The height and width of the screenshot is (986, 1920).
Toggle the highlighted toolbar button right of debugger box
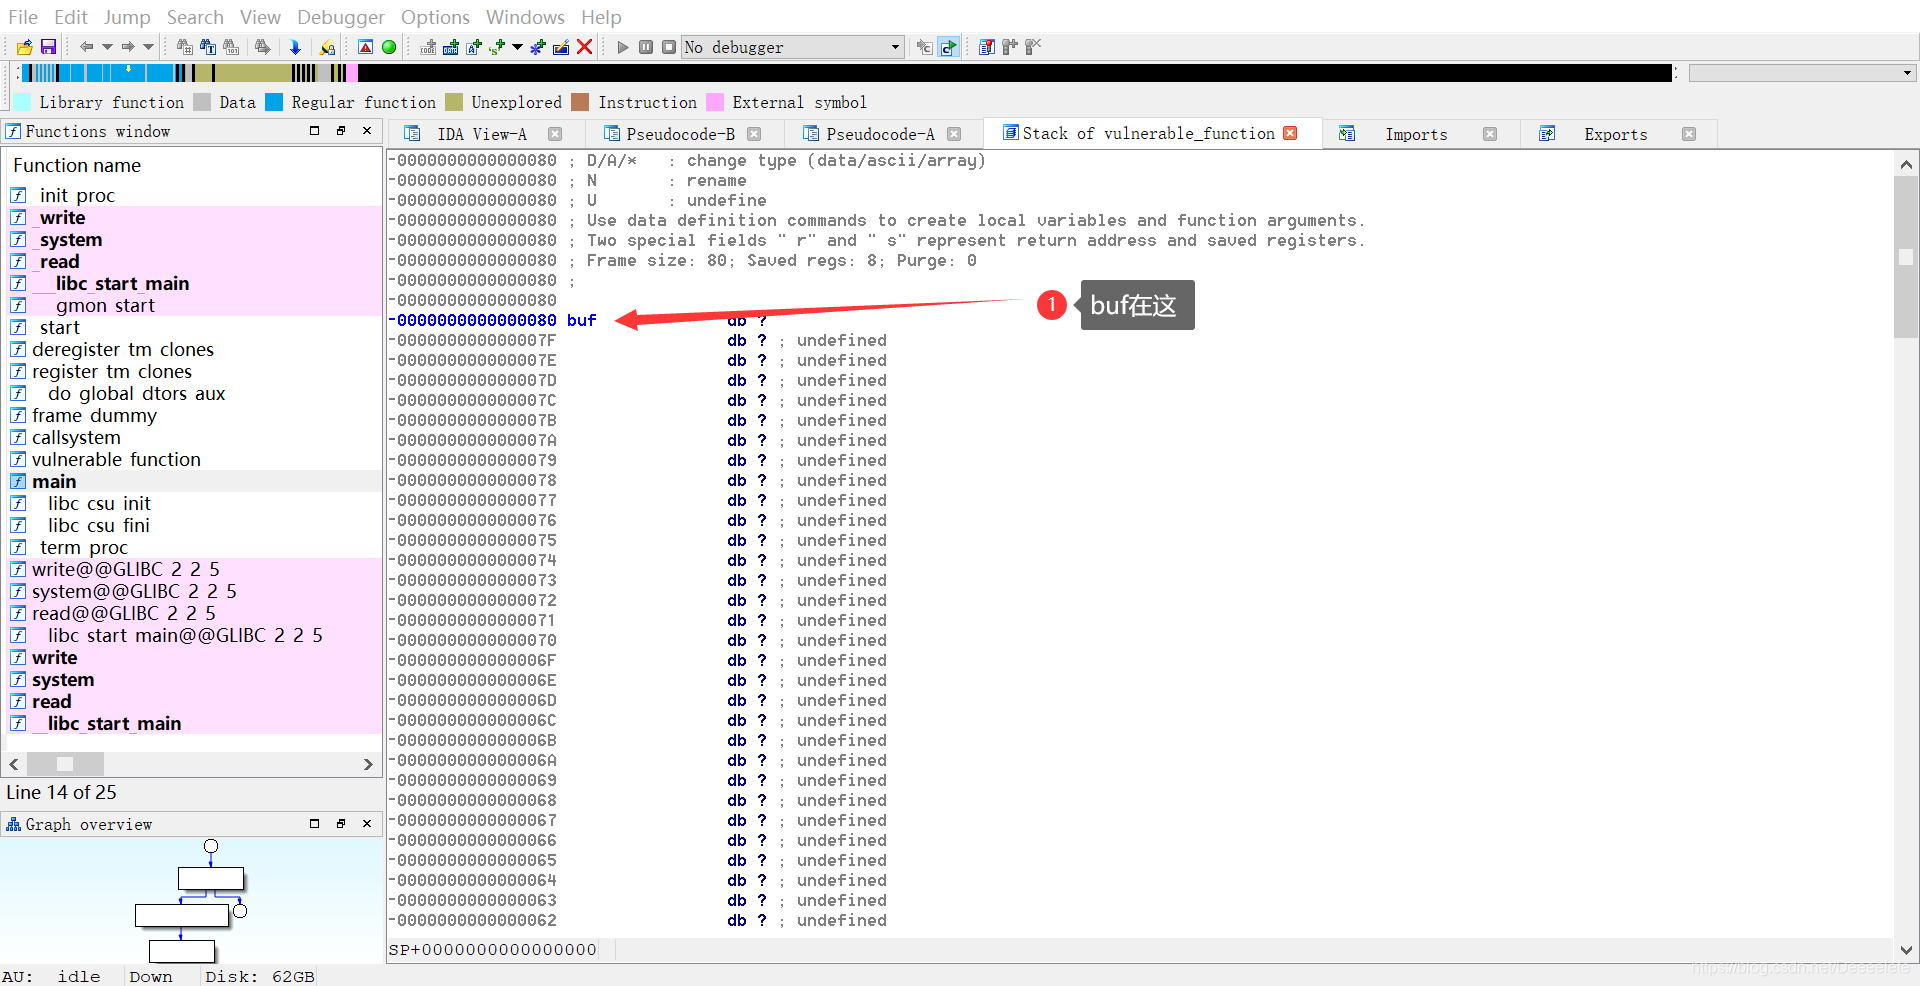pyautogui.click(x=948, y=47)
